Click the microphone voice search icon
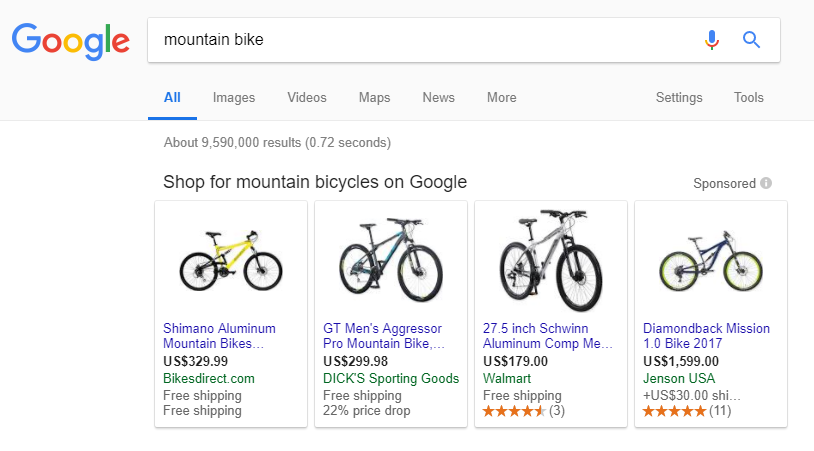 point(712,40)
